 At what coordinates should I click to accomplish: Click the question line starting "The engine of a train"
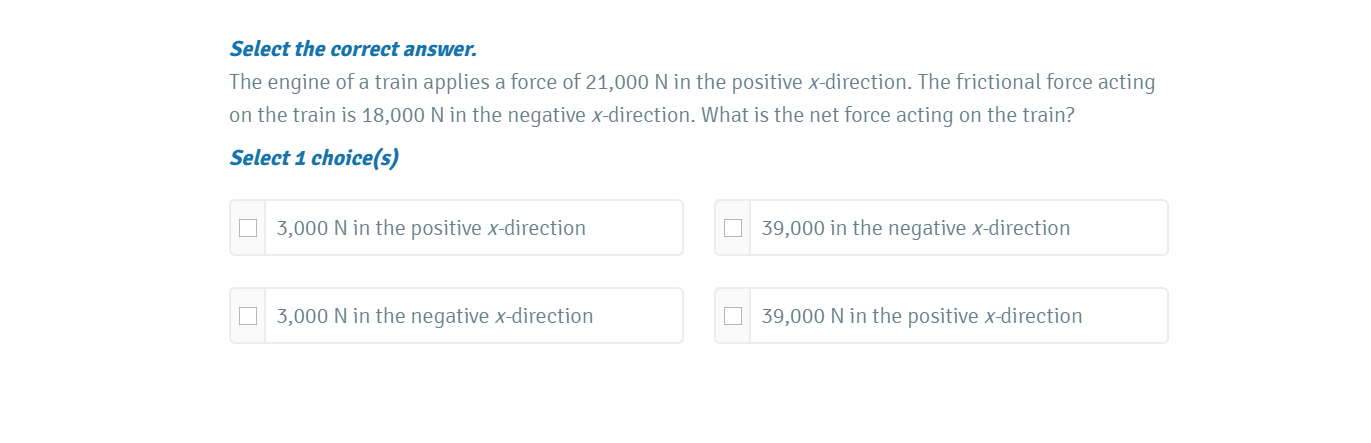click(692, 82)
